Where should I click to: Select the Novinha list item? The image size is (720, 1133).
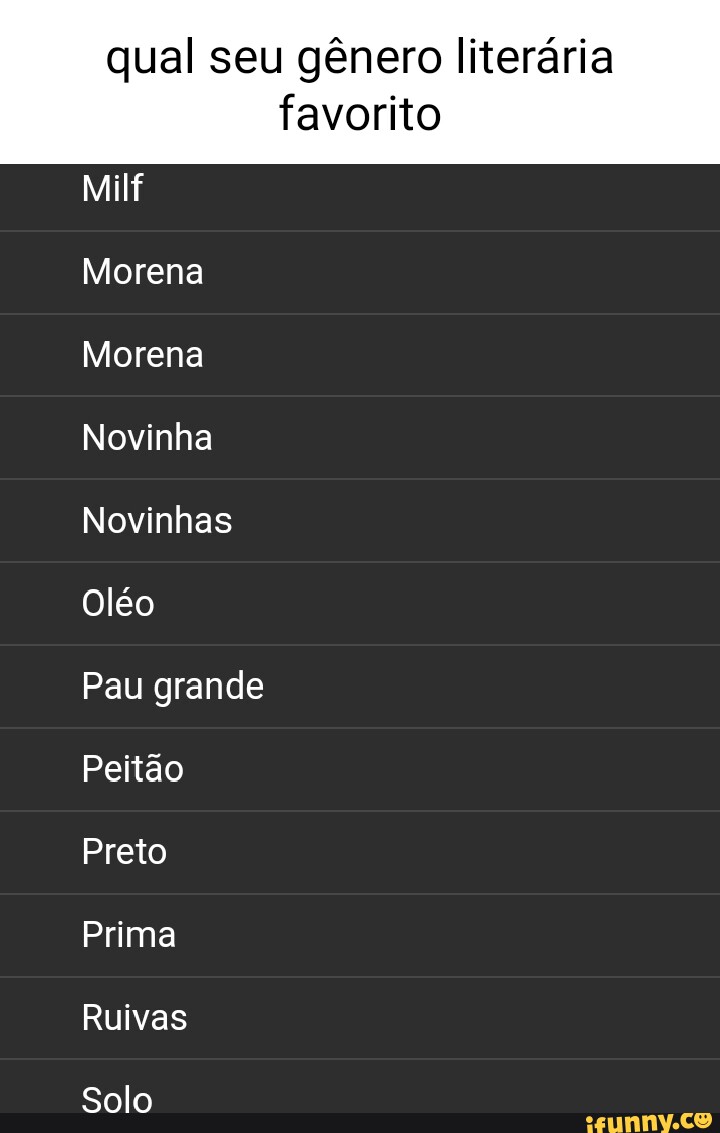360,437
